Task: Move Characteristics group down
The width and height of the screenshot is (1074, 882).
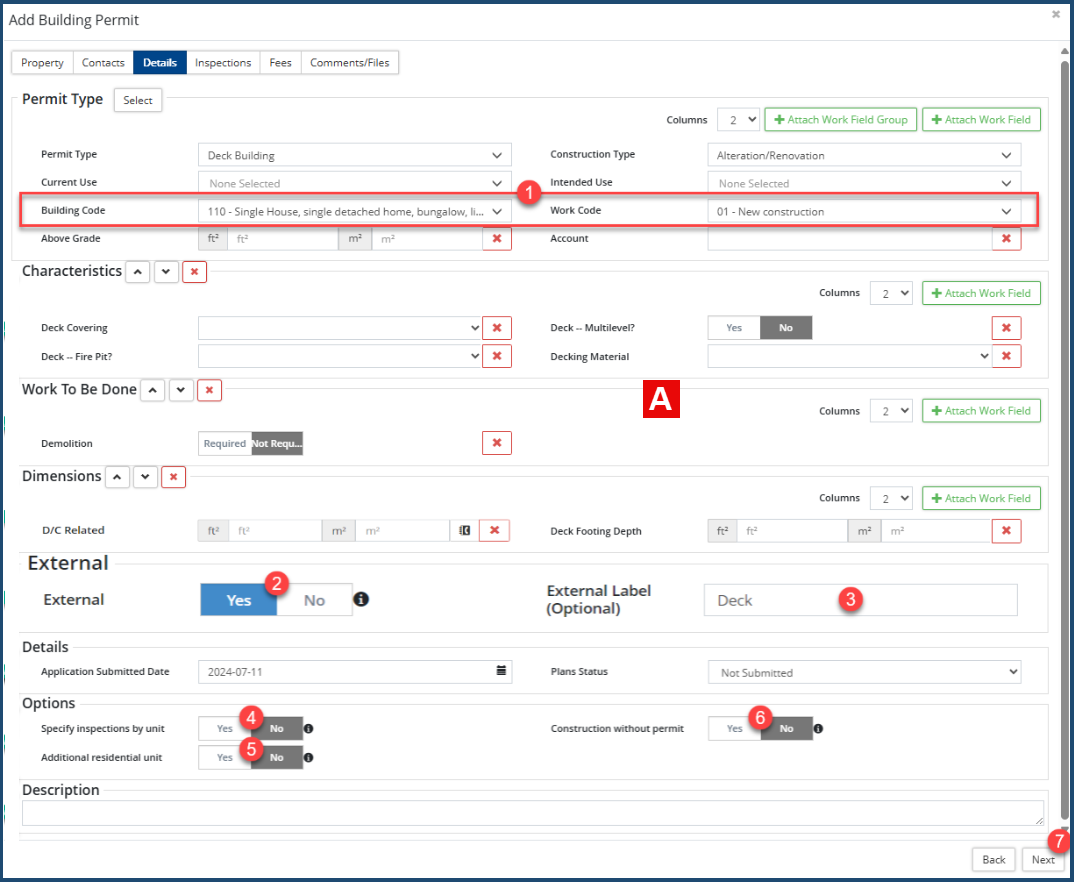Action: [166, 272]
